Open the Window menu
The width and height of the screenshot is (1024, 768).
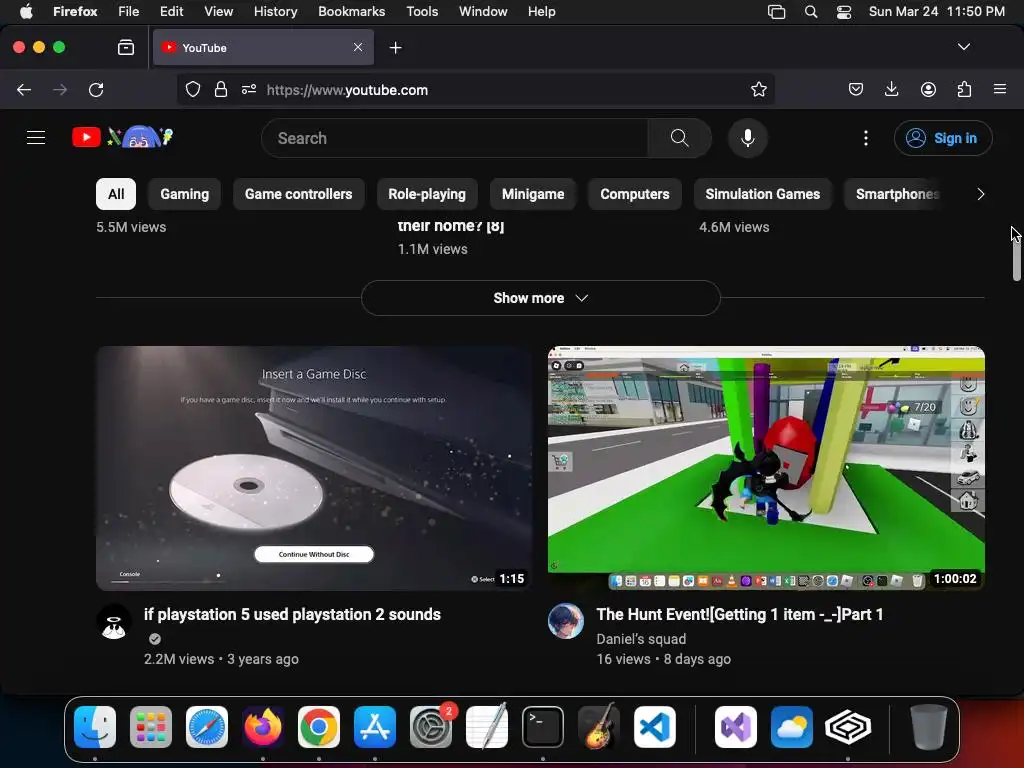pyautogui.click(x=483, y=11)
